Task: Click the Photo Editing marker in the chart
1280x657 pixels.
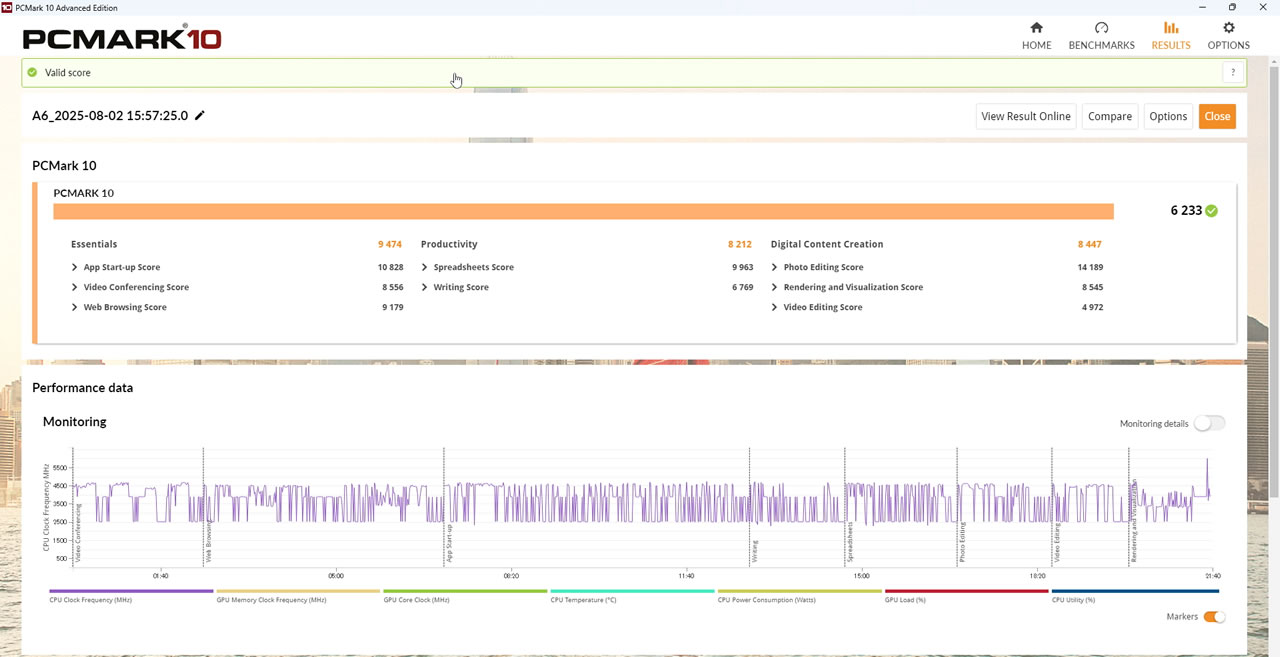Action: [x=962, y=542]
